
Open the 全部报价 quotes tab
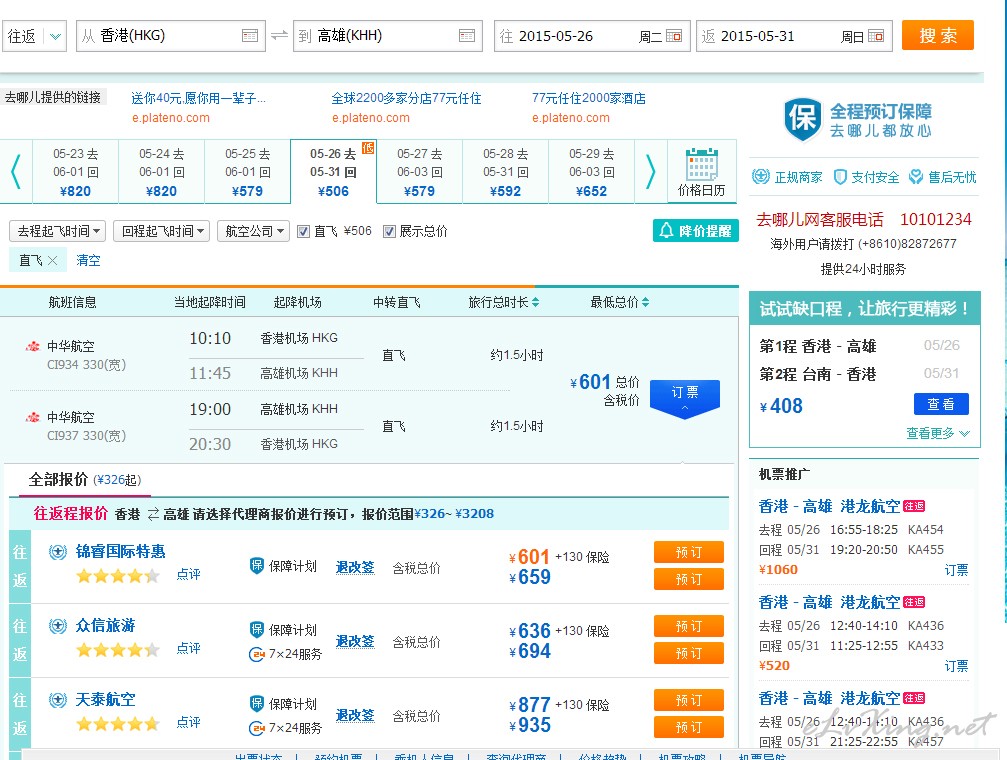85,480
